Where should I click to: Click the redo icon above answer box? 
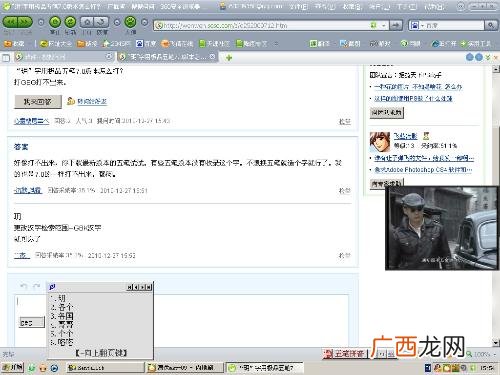(36, 286)
